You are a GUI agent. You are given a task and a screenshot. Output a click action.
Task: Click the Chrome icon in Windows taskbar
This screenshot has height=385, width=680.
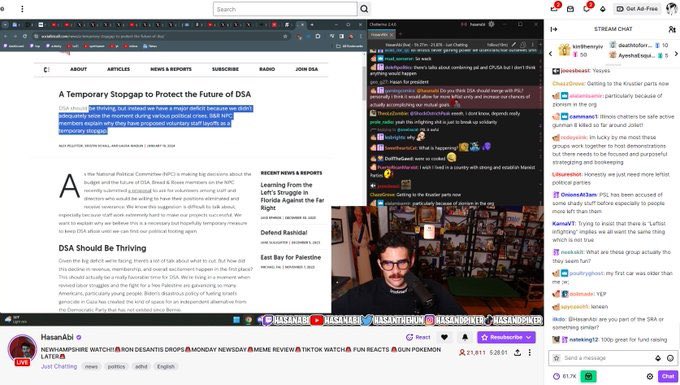248,320
